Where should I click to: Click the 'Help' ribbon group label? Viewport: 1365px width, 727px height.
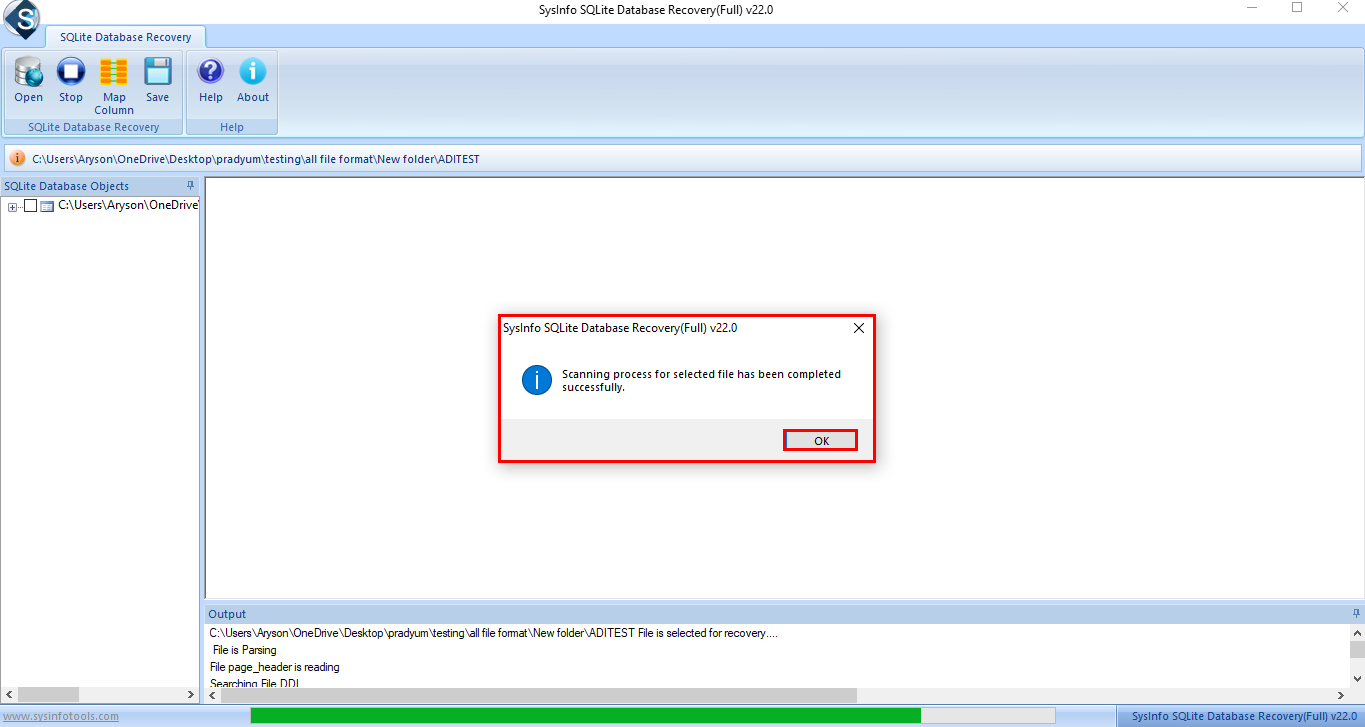click(232, 127)
